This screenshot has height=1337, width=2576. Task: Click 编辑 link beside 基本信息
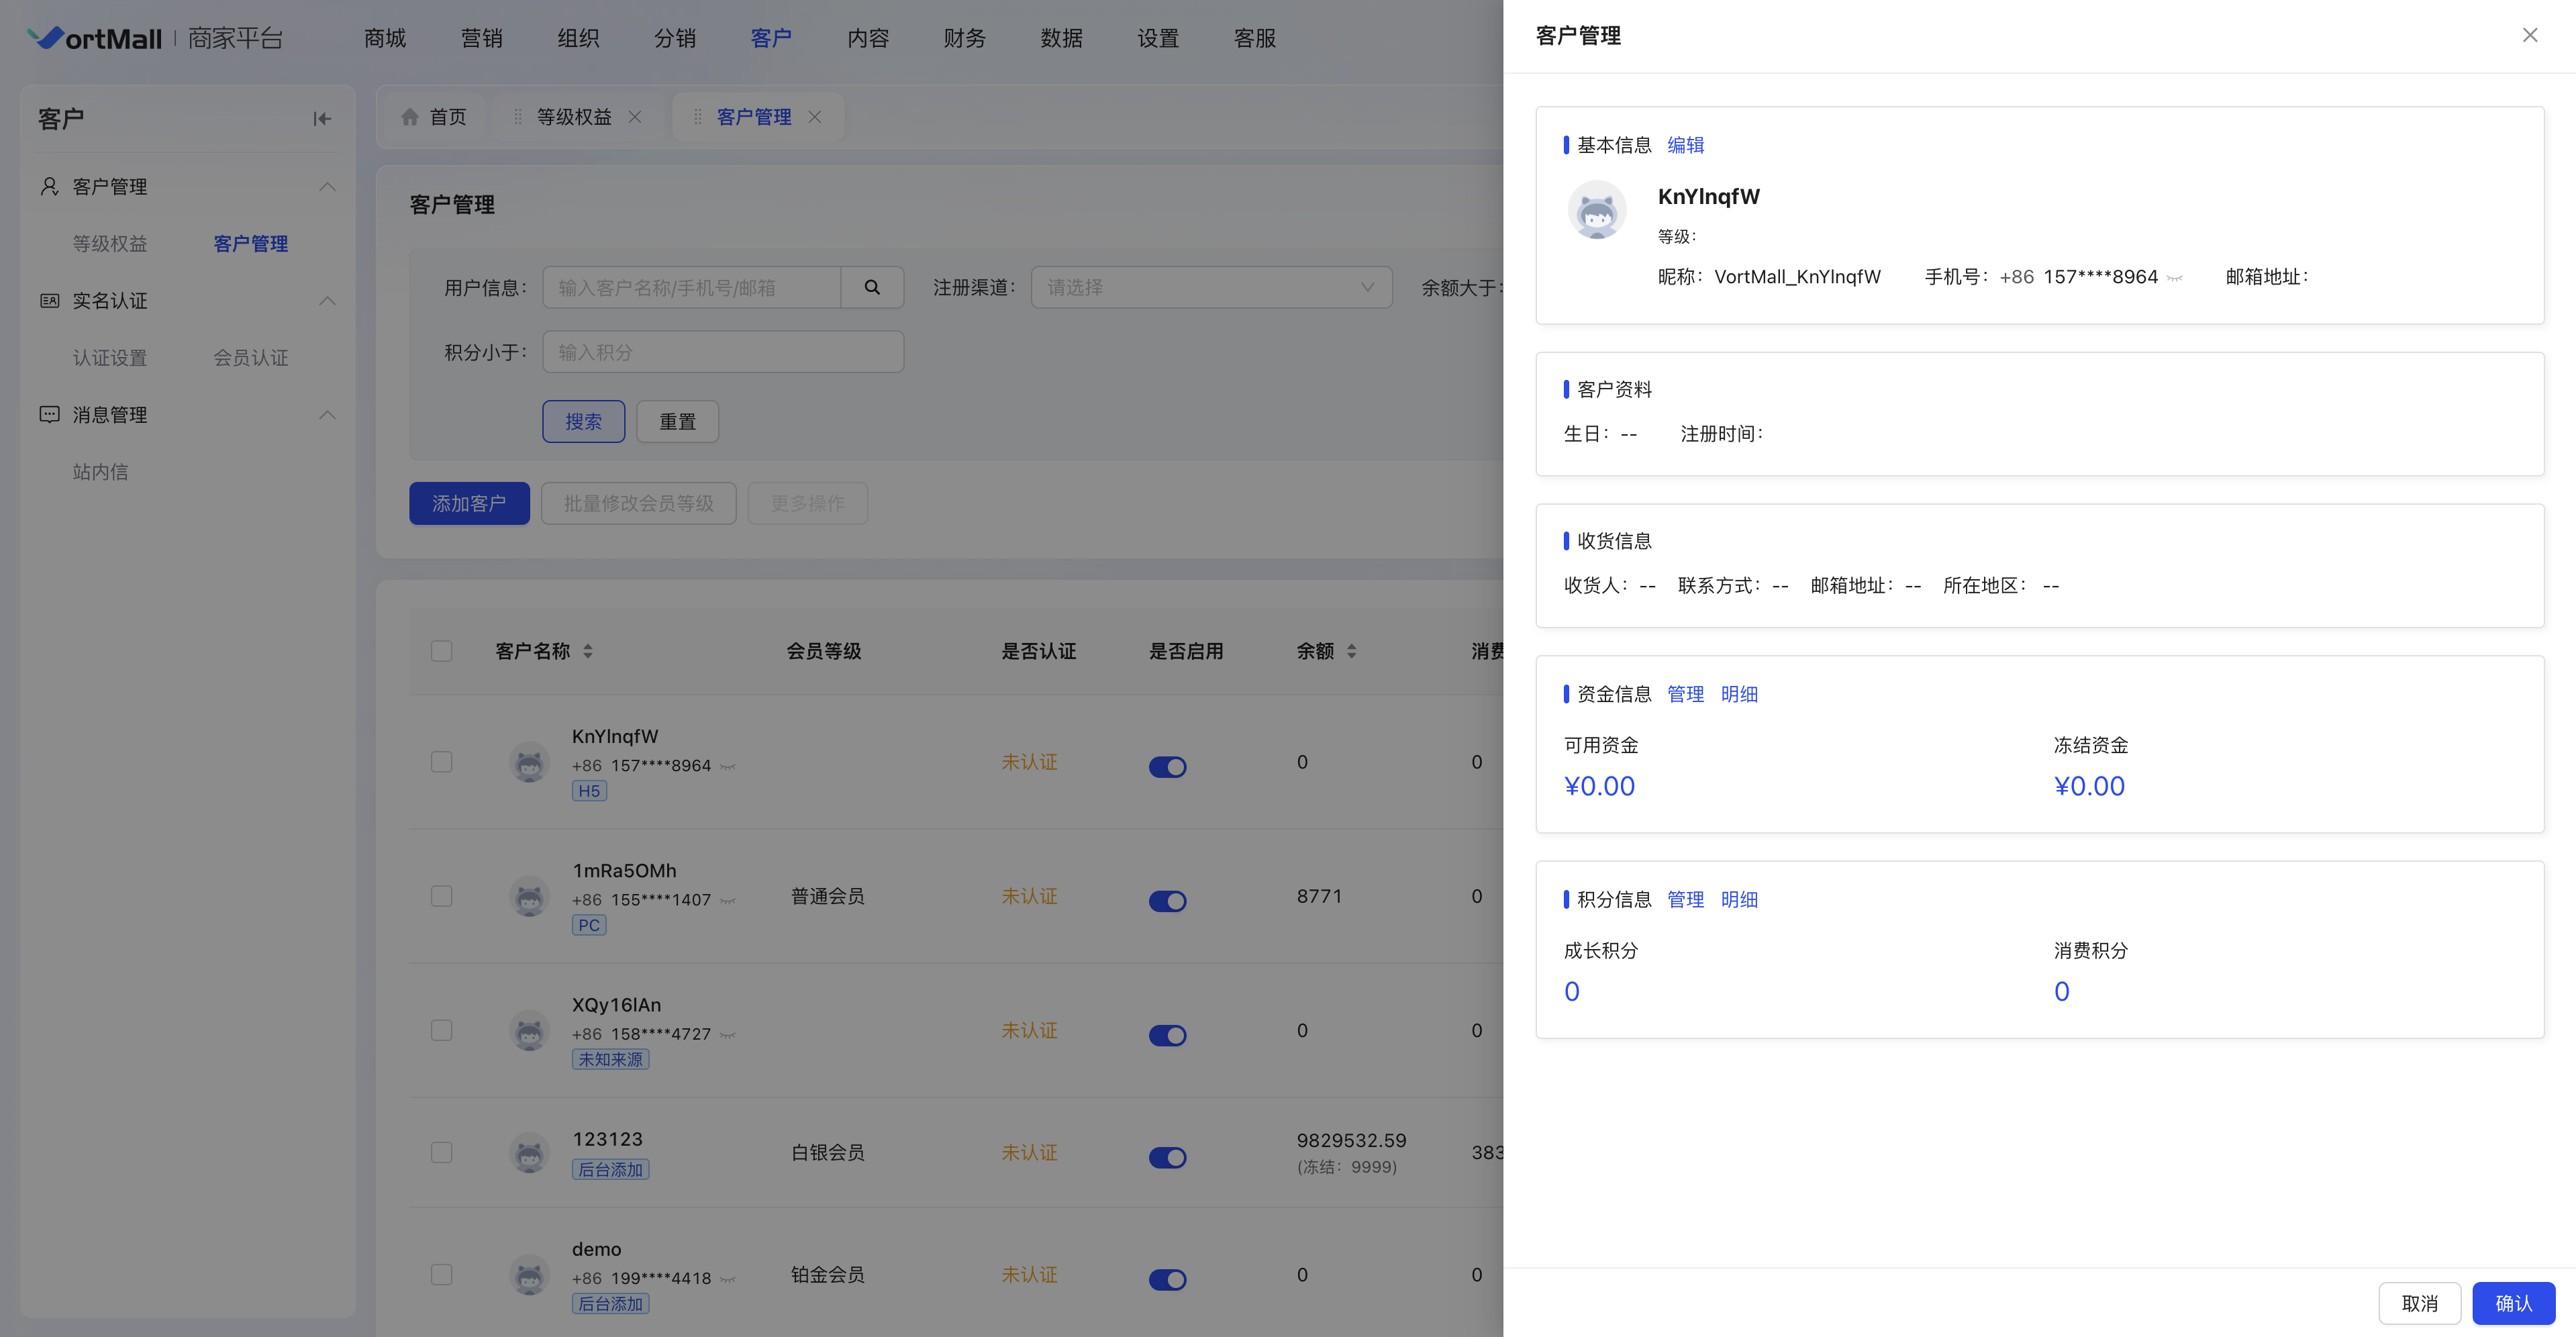(x=1685, y=145)
